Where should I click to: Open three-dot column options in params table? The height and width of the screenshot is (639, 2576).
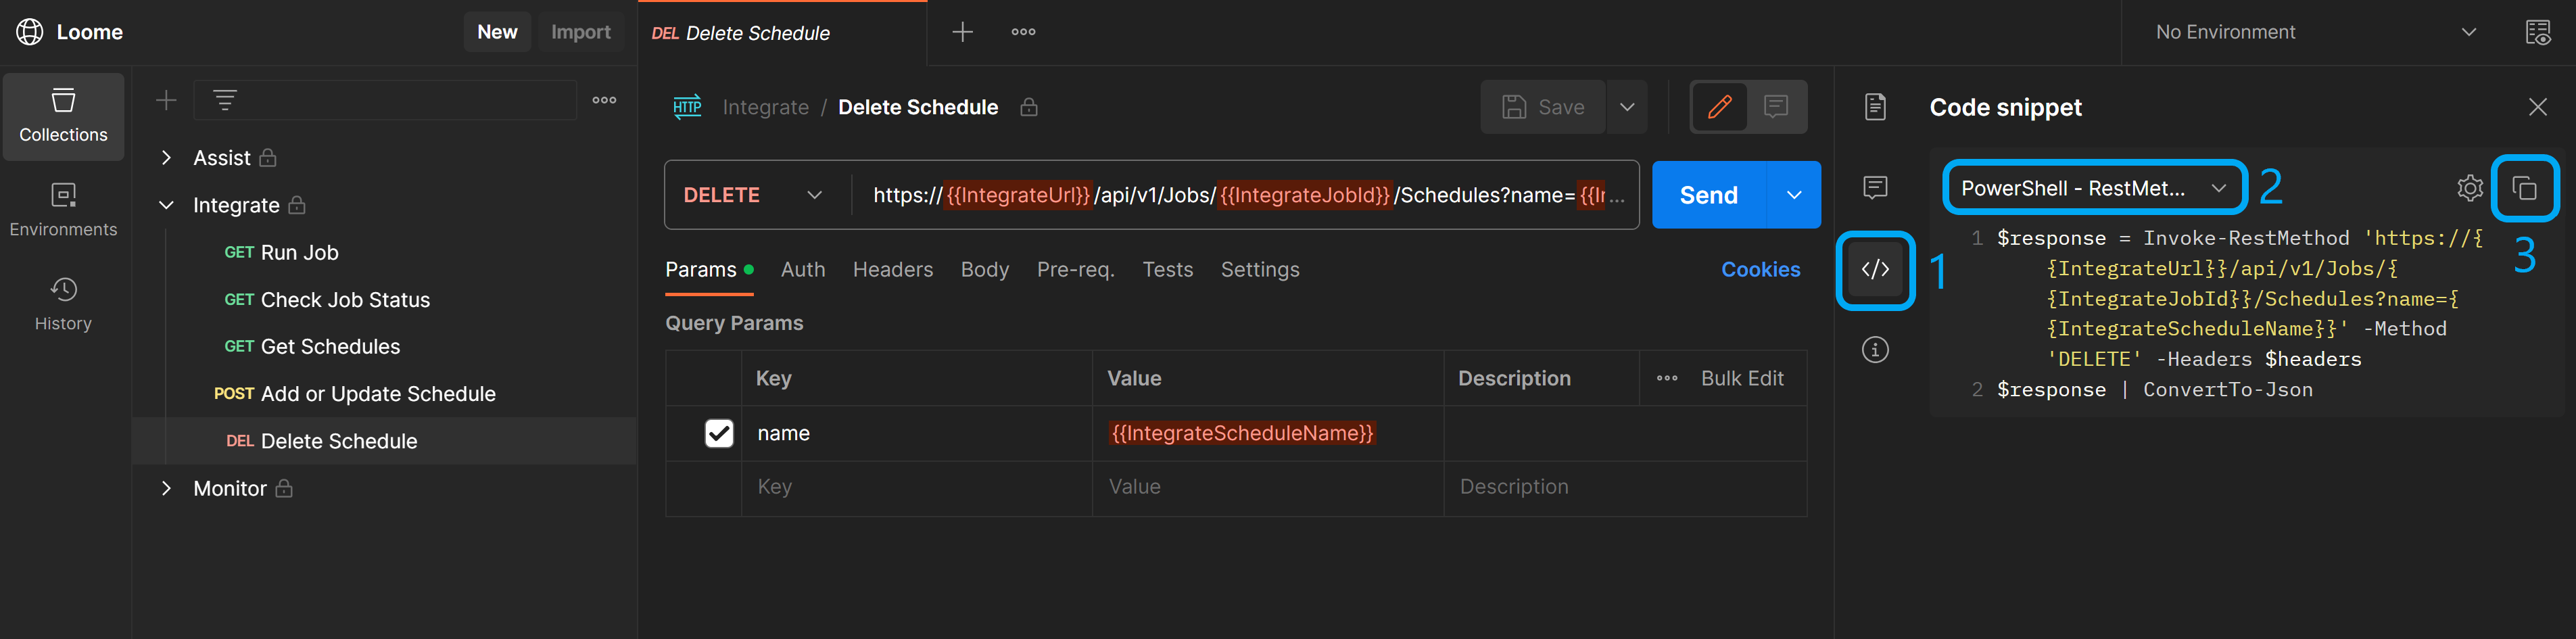[1667, 379]
